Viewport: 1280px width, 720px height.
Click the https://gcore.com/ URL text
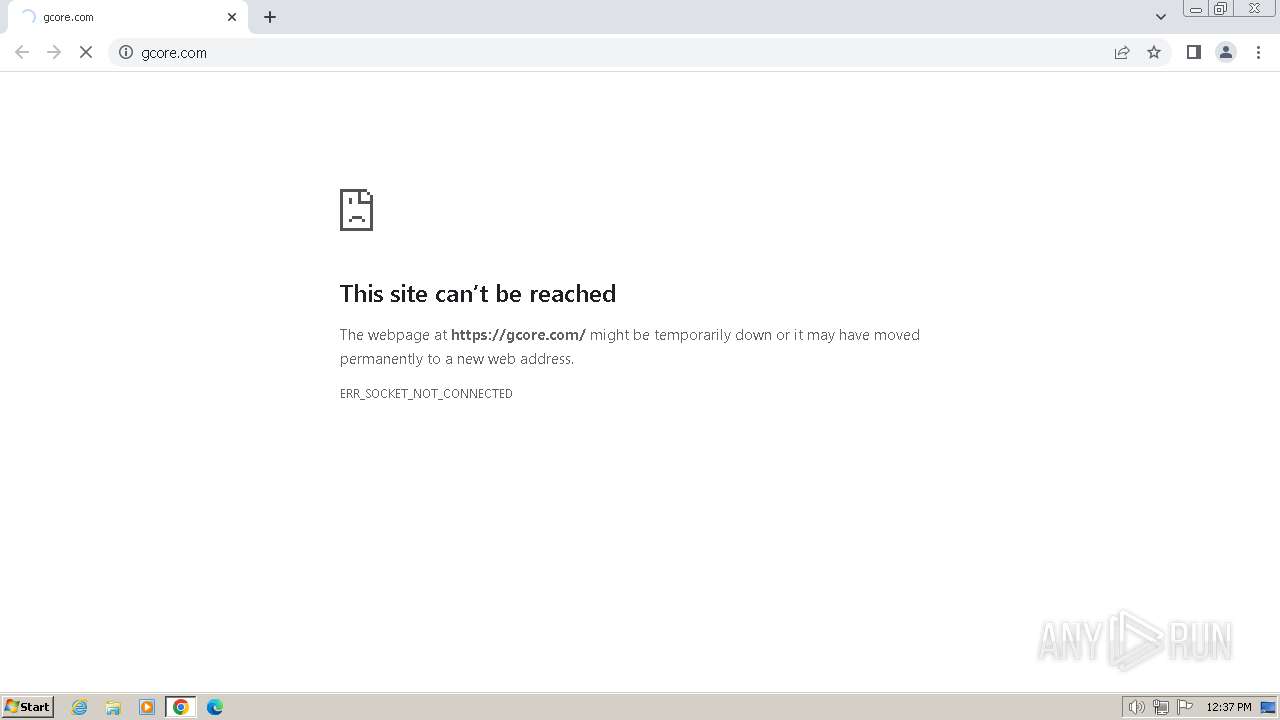click(x=518, y=335)
